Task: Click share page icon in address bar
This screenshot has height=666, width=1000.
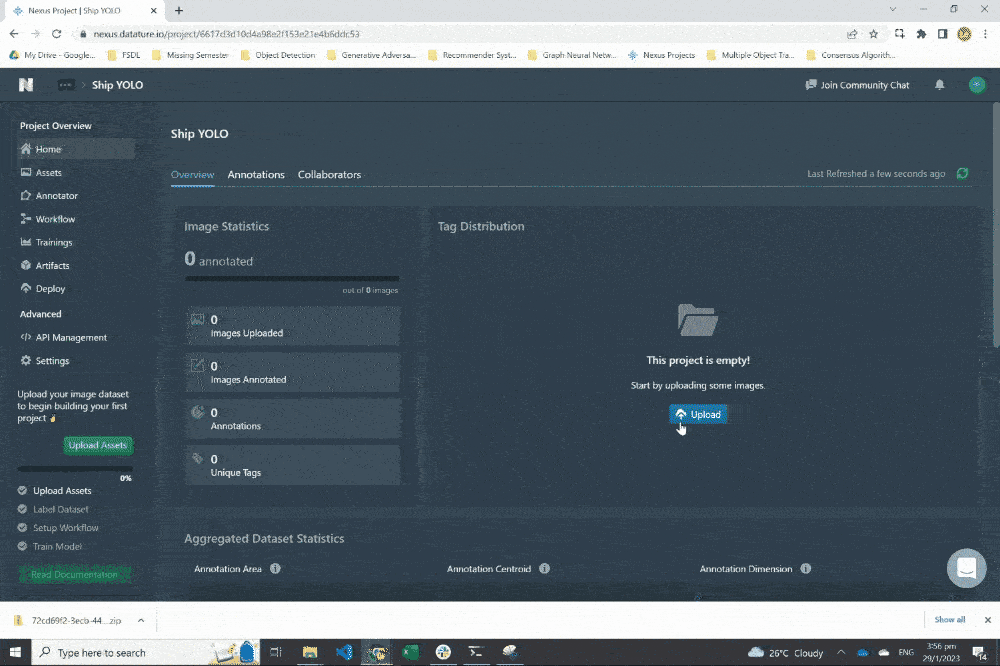Action: click(x=852, y=34)
